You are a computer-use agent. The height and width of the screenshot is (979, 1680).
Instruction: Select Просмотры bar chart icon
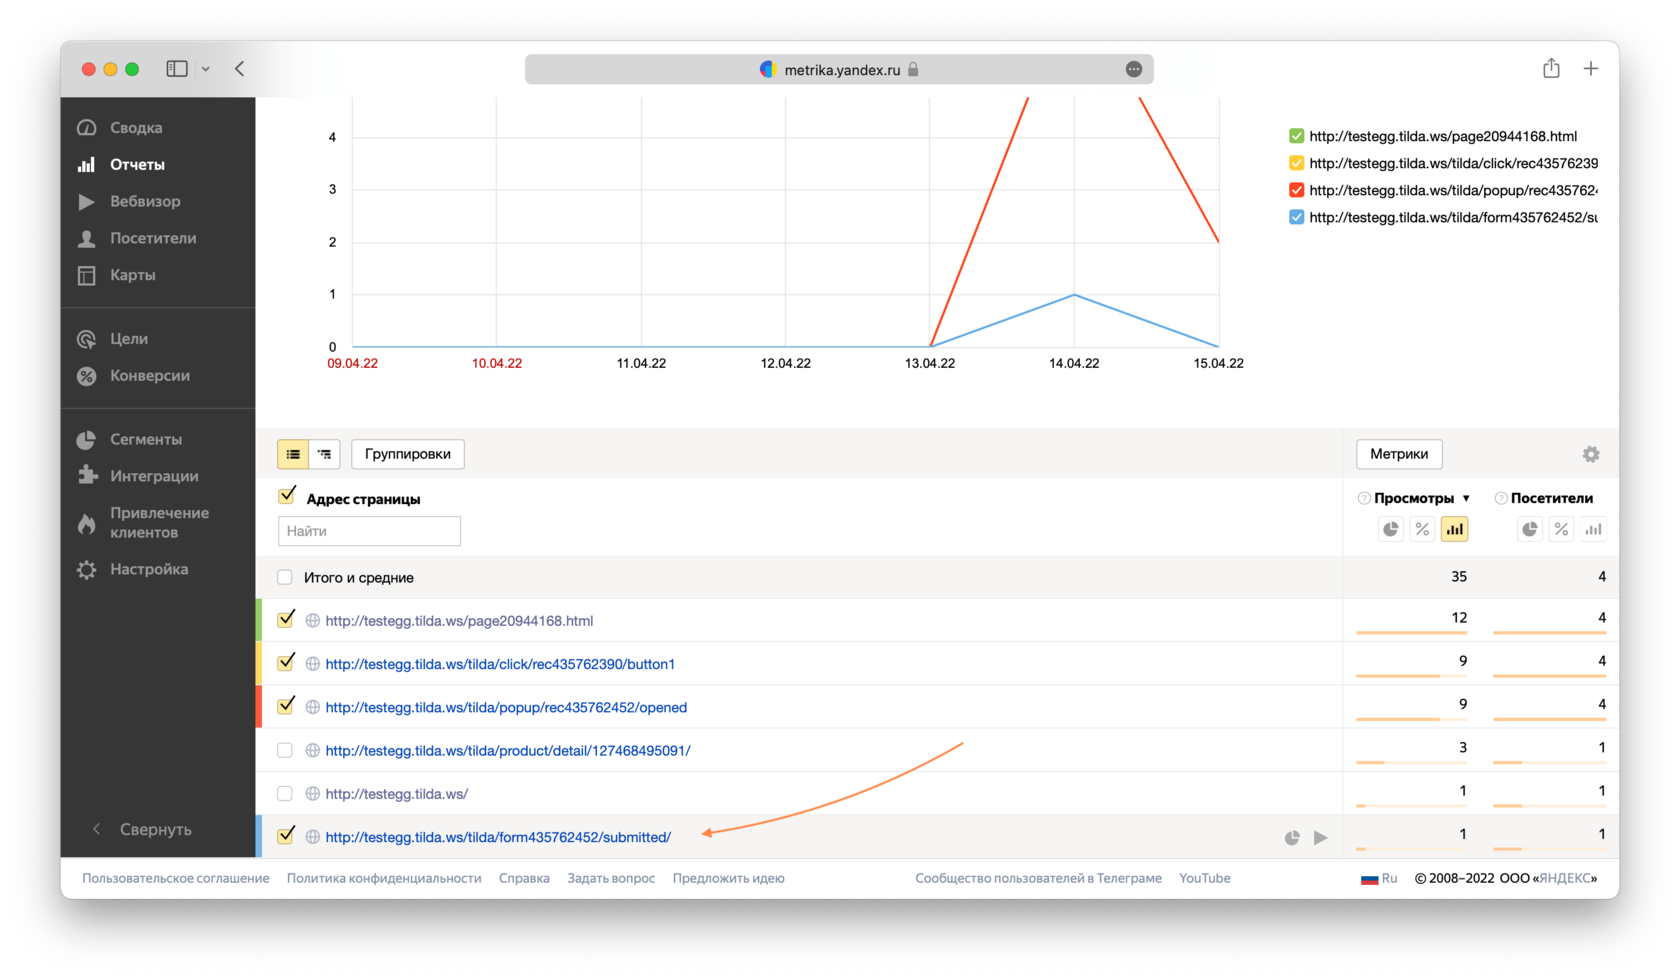pyautogui.click(x=1454, y=530)
